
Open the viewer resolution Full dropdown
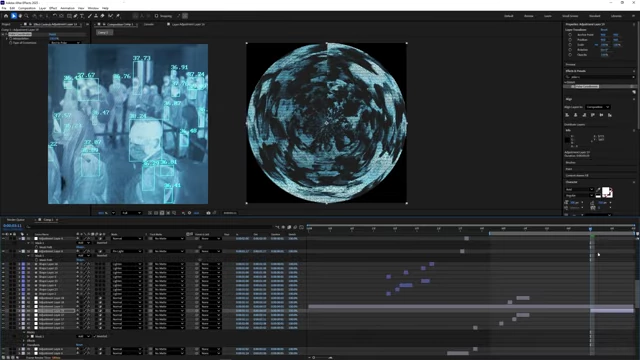point(131,213)
